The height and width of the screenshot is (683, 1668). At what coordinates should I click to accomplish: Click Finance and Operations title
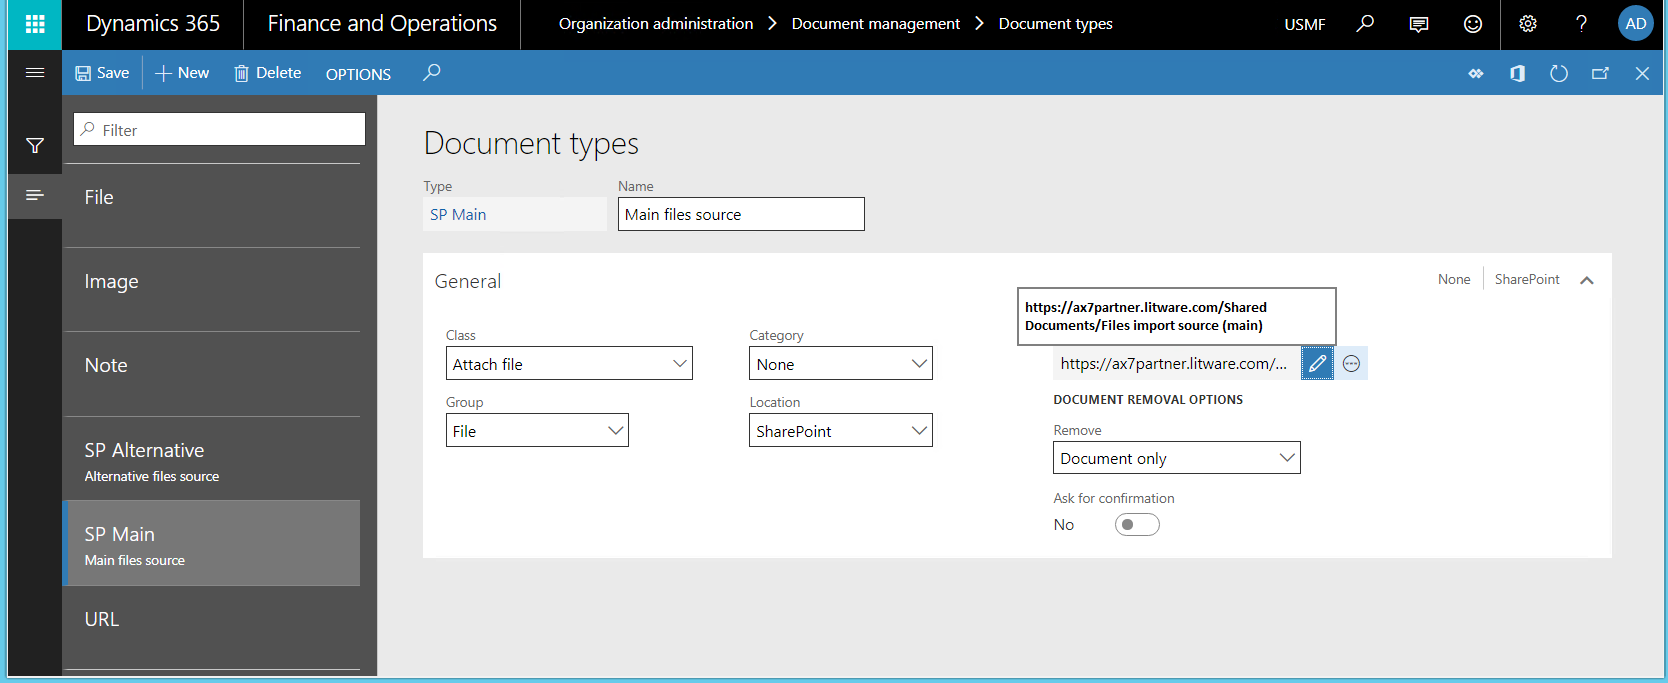[382, 24]
